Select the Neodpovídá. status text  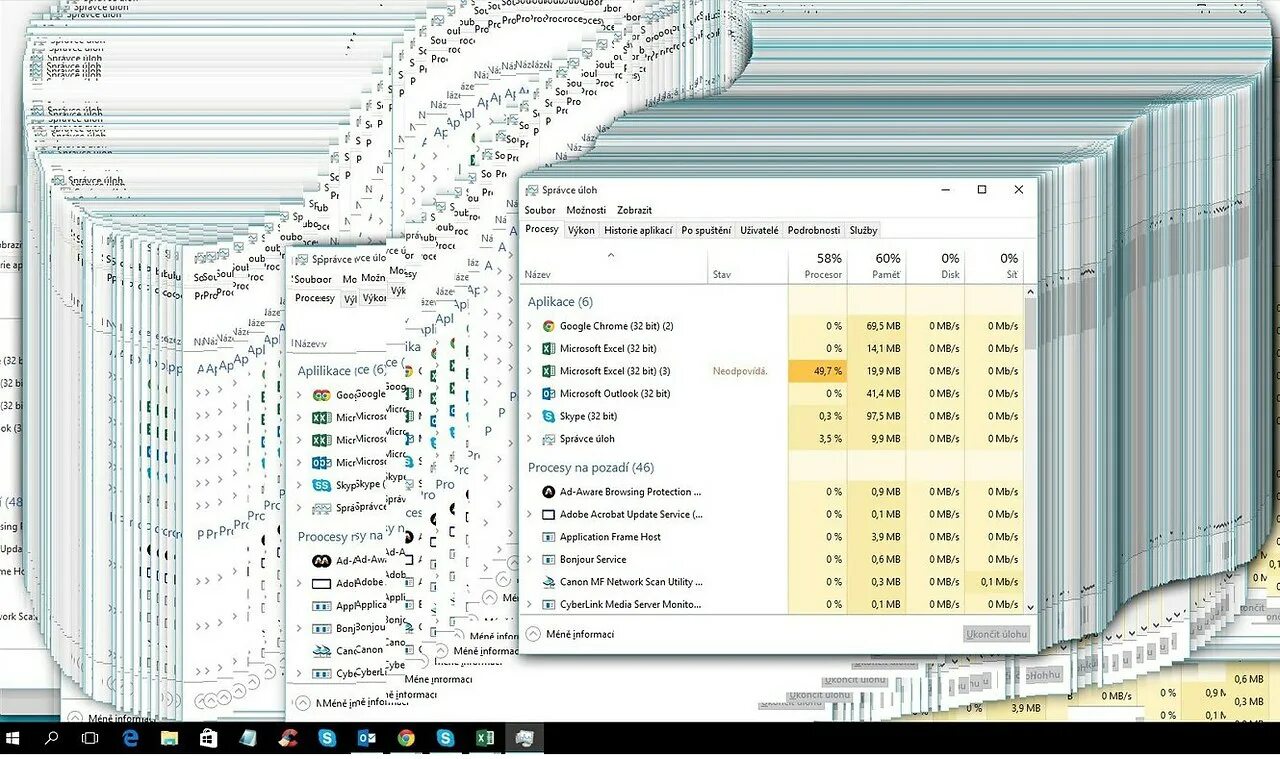tap(740, 371)
